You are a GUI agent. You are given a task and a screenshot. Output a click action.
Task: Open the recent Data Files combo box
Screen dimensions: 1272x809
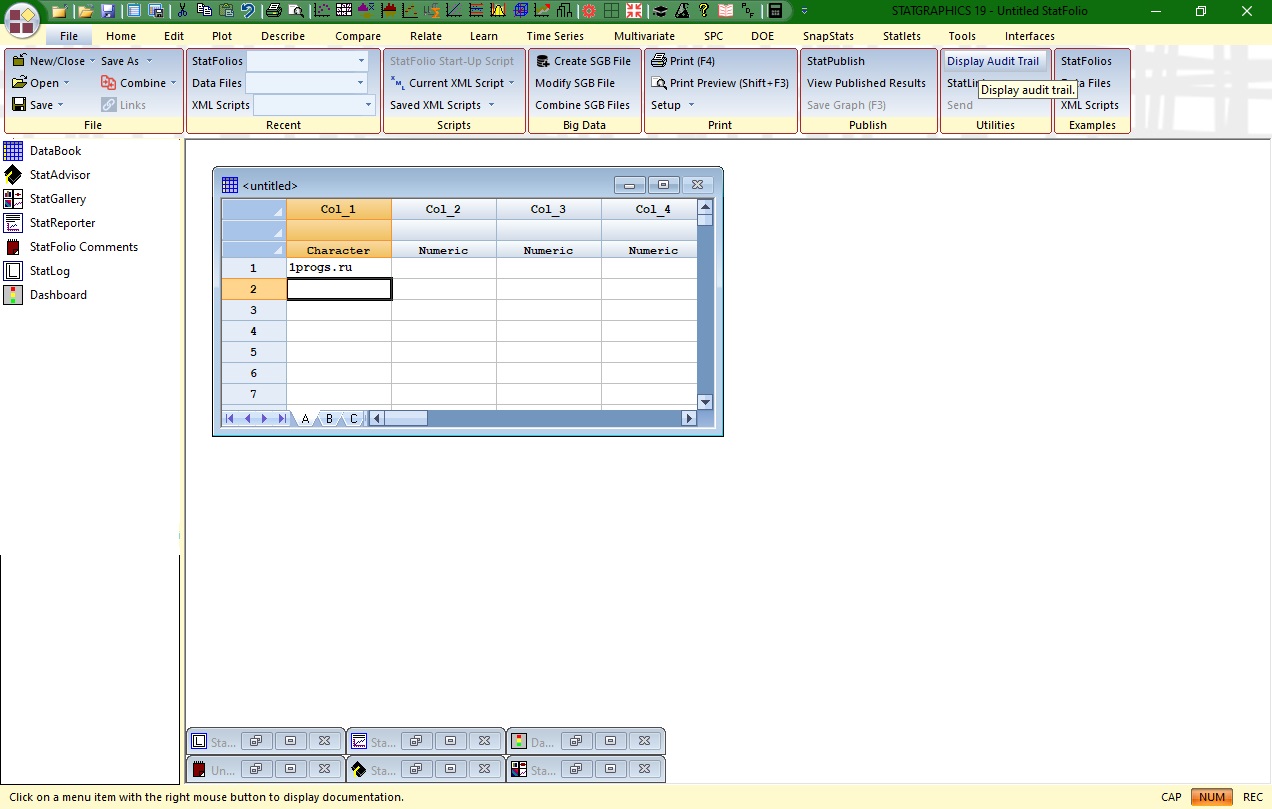click(x=307, y=83)
